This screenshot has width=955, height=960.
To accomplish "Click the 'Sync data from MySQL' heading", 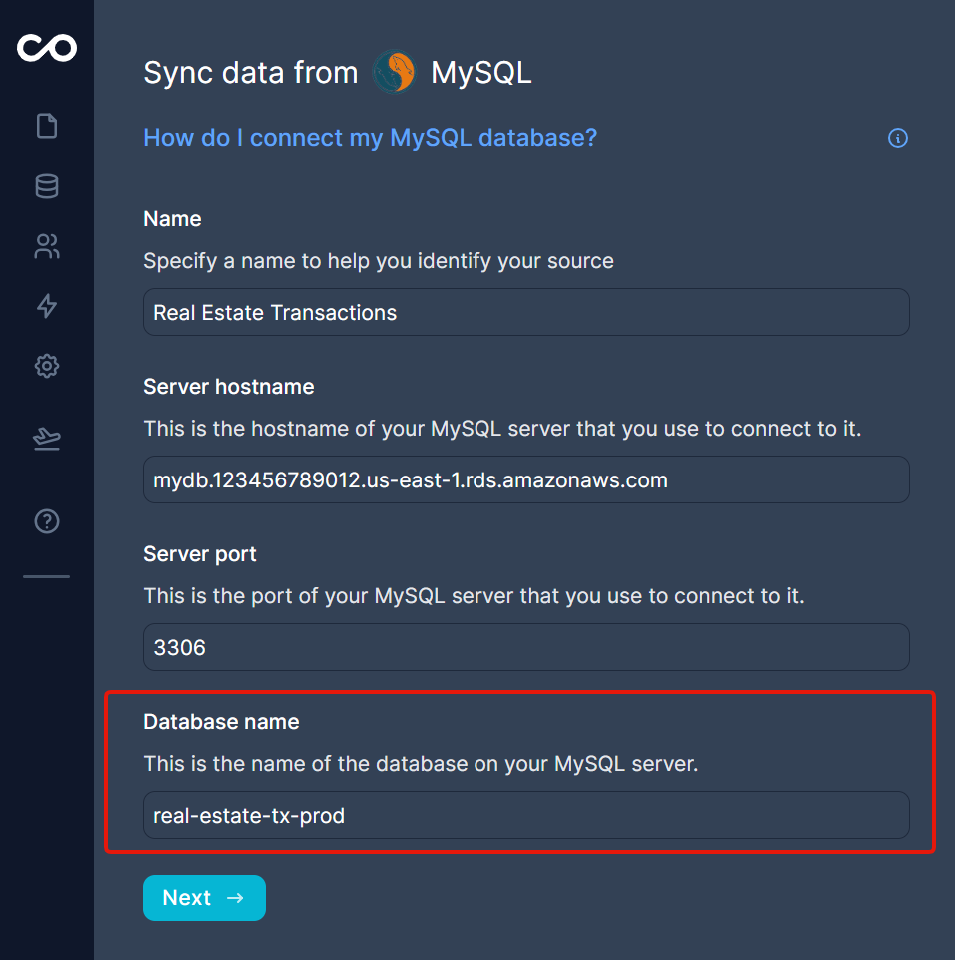I will pos(337,73).
